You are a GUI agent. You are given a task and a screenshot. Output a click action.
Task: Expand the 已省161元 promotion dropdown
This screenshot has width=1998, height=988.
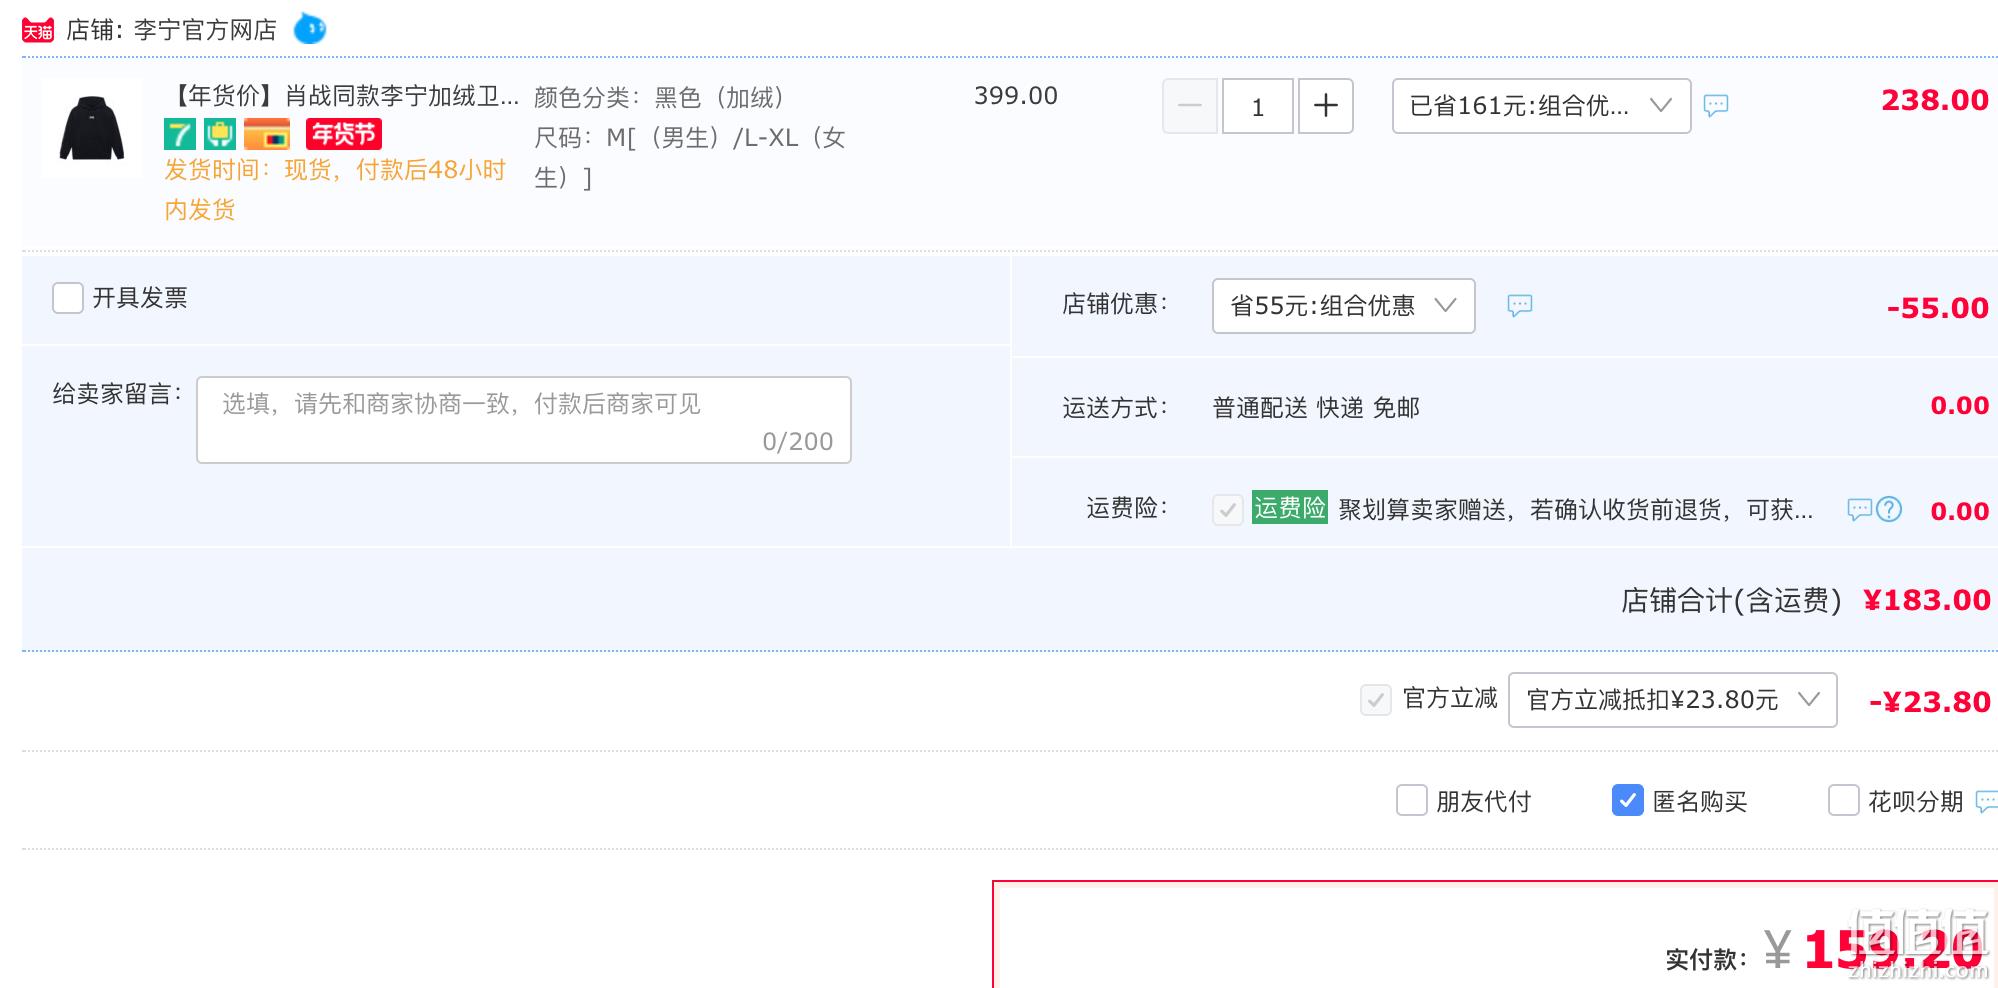click(x=1541, y=106)
